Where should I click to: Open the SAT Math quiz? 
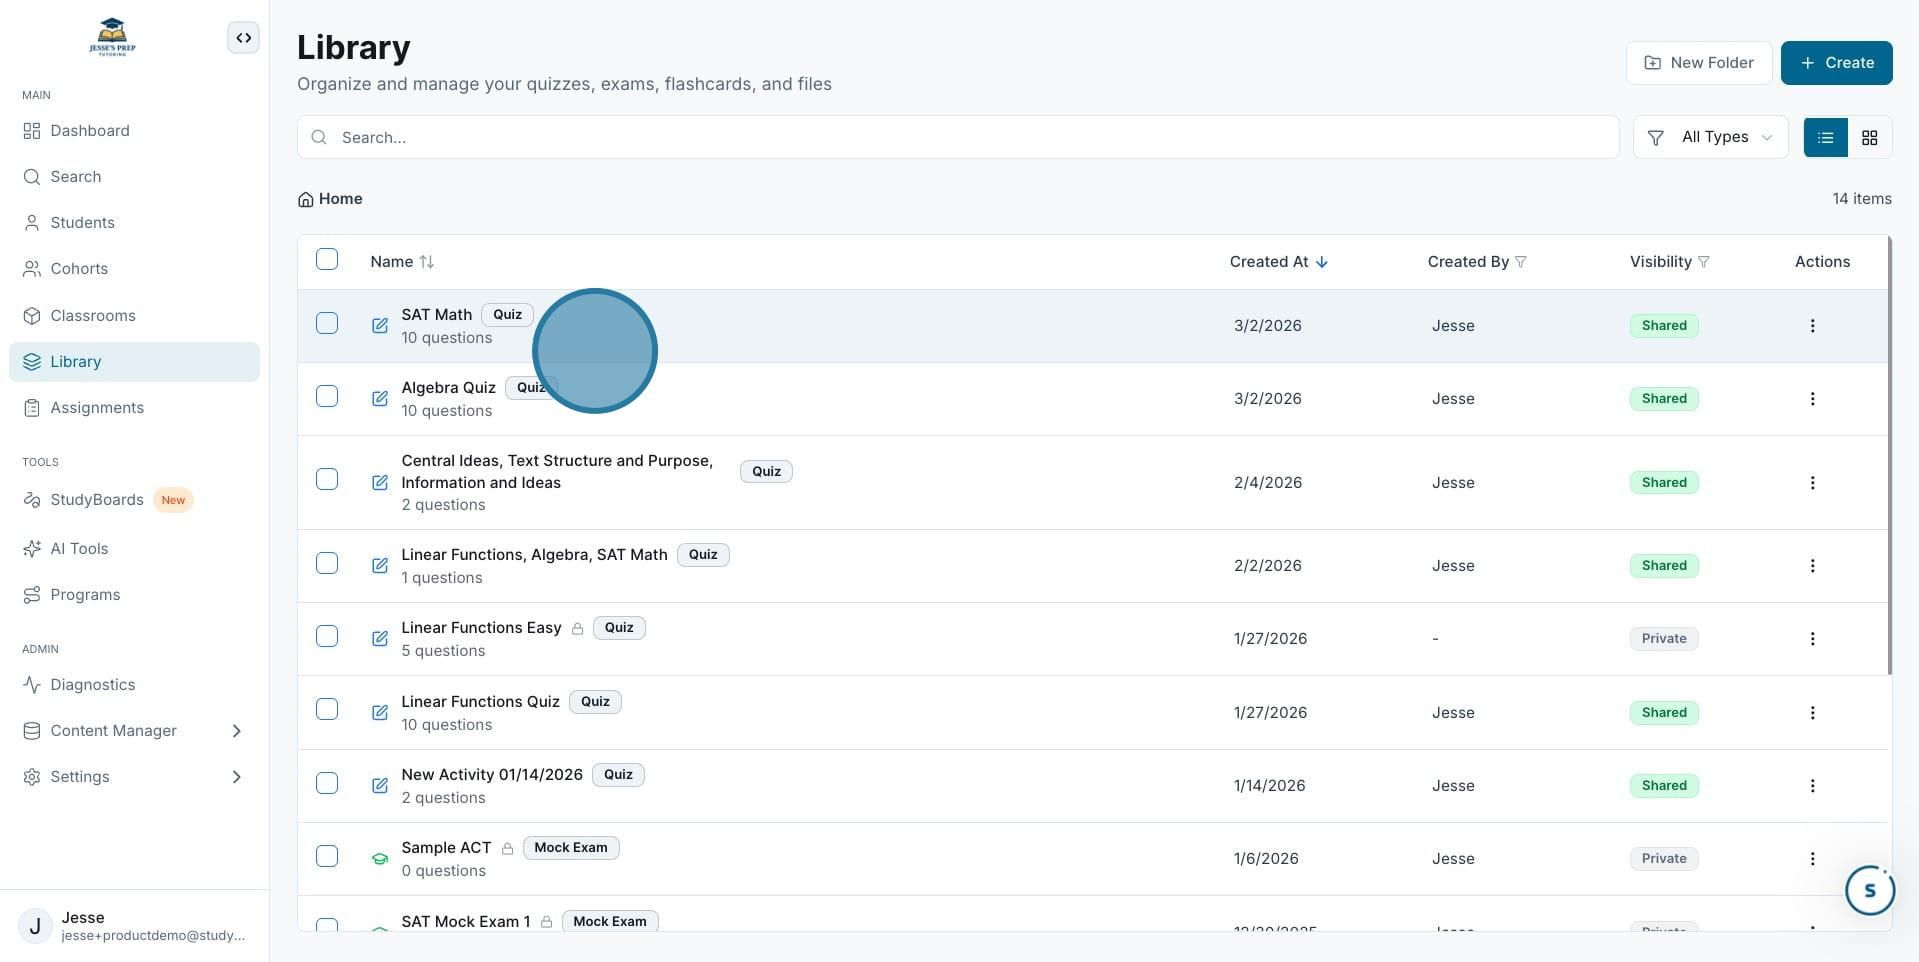437,315
